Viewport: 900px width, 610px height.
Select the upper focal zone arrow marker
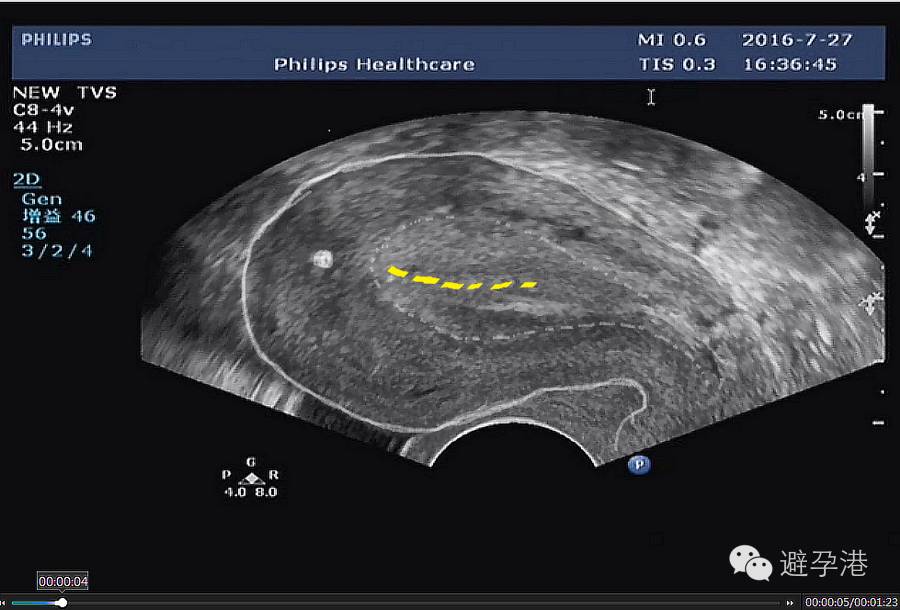pyautogui.click(x=871, y=223)
